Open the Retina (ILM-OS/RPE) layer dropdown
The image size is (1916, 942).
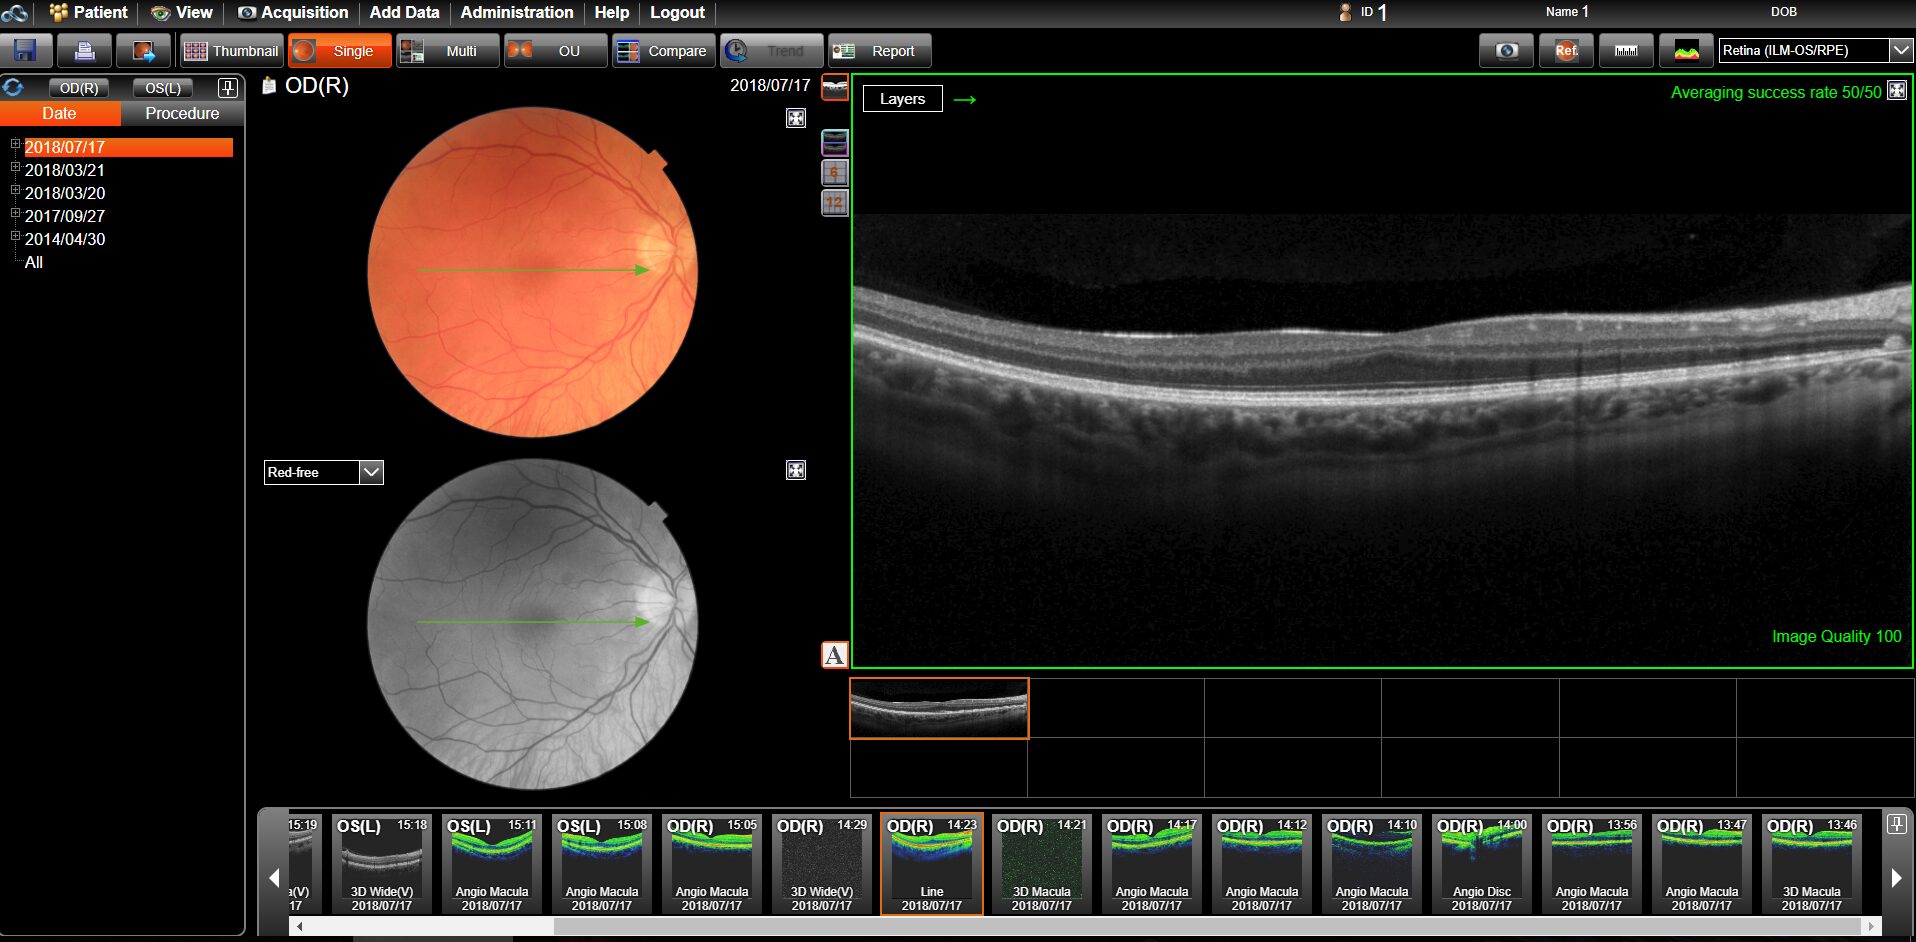pyautogui.click(x=1900, y=50)
